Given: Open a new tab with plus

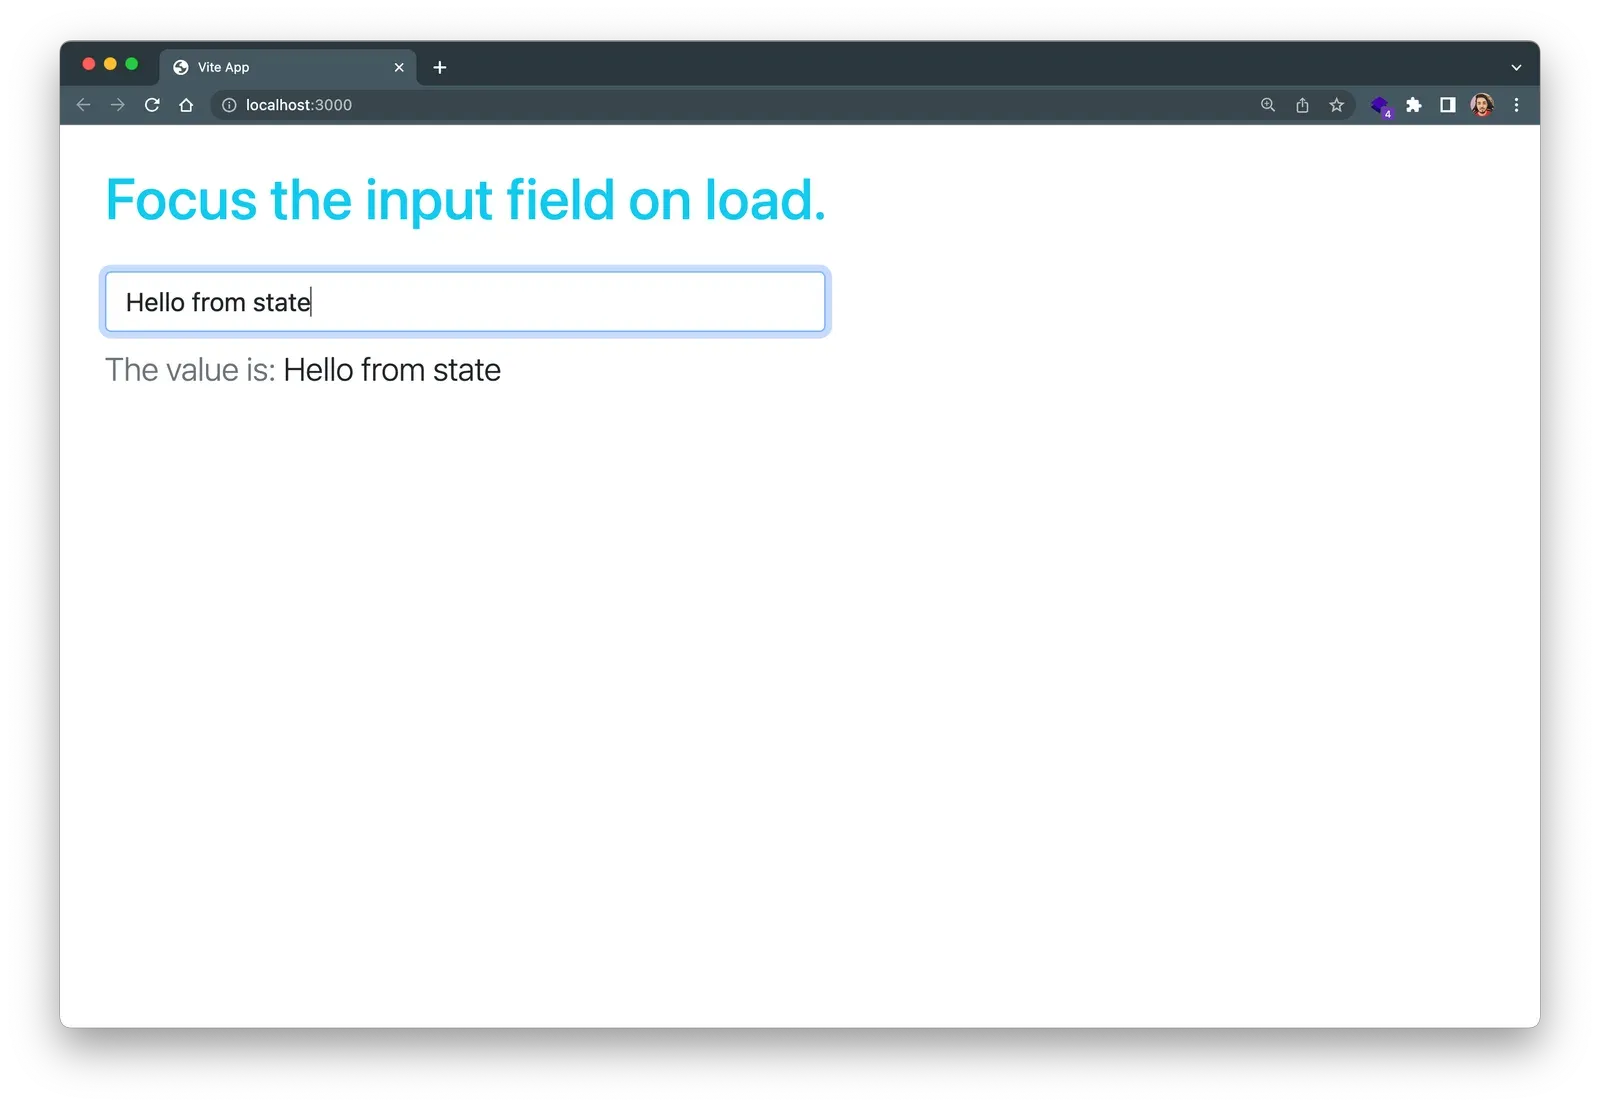Looking at the screenshot, I should [x=440, y=67].
